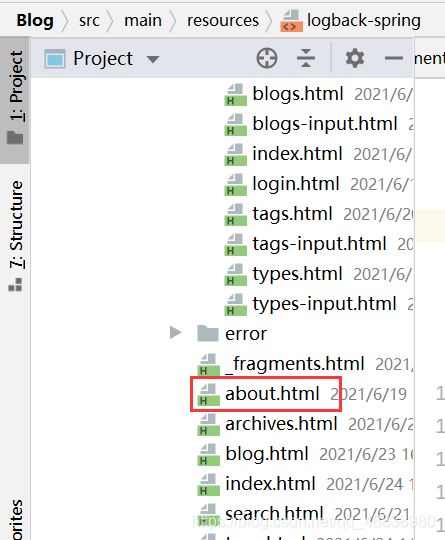Hide the Project panel with minus icon
Viewport: 445px width, 540px height.
pyautogui.click(x=393, y=58)
